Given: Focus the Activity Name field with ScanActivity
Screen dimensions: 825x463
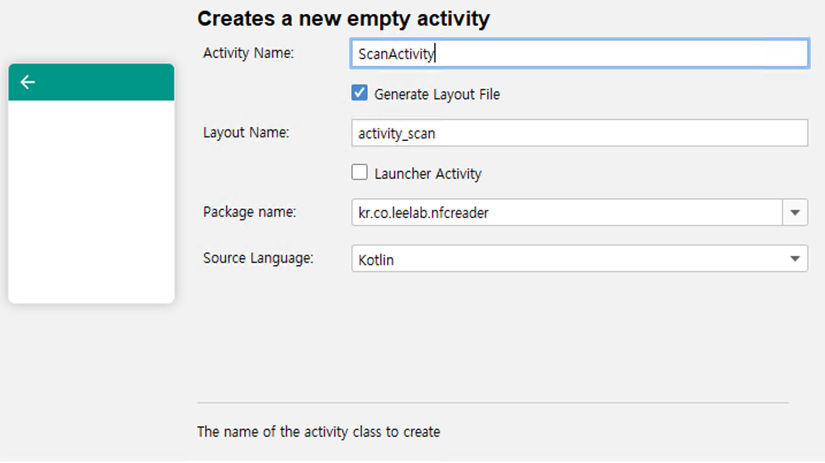Looking at the screenshot, I should (x=579, y=54).
